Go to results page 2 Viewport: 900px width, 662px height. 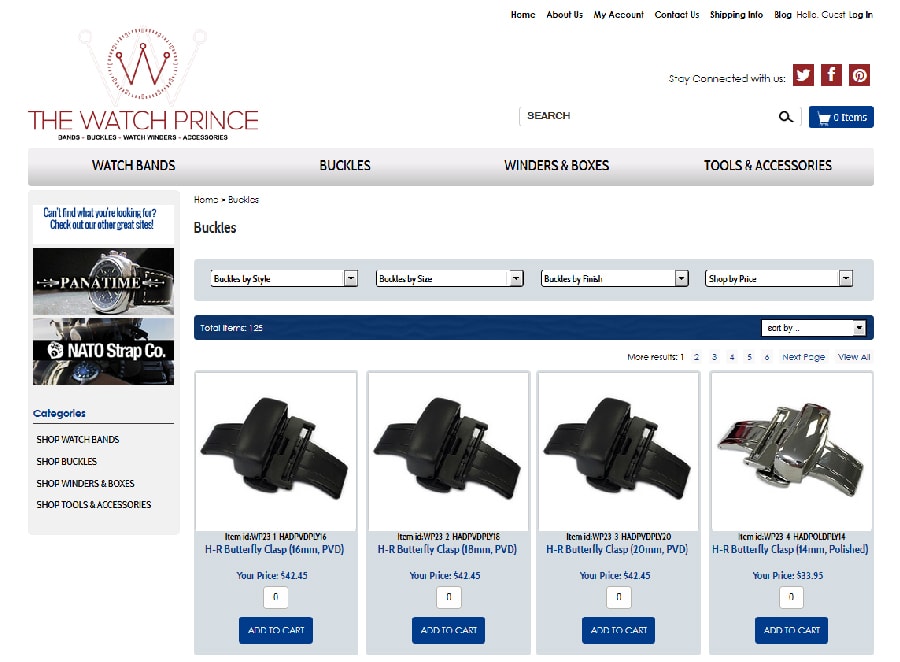(x=696, y=357)
